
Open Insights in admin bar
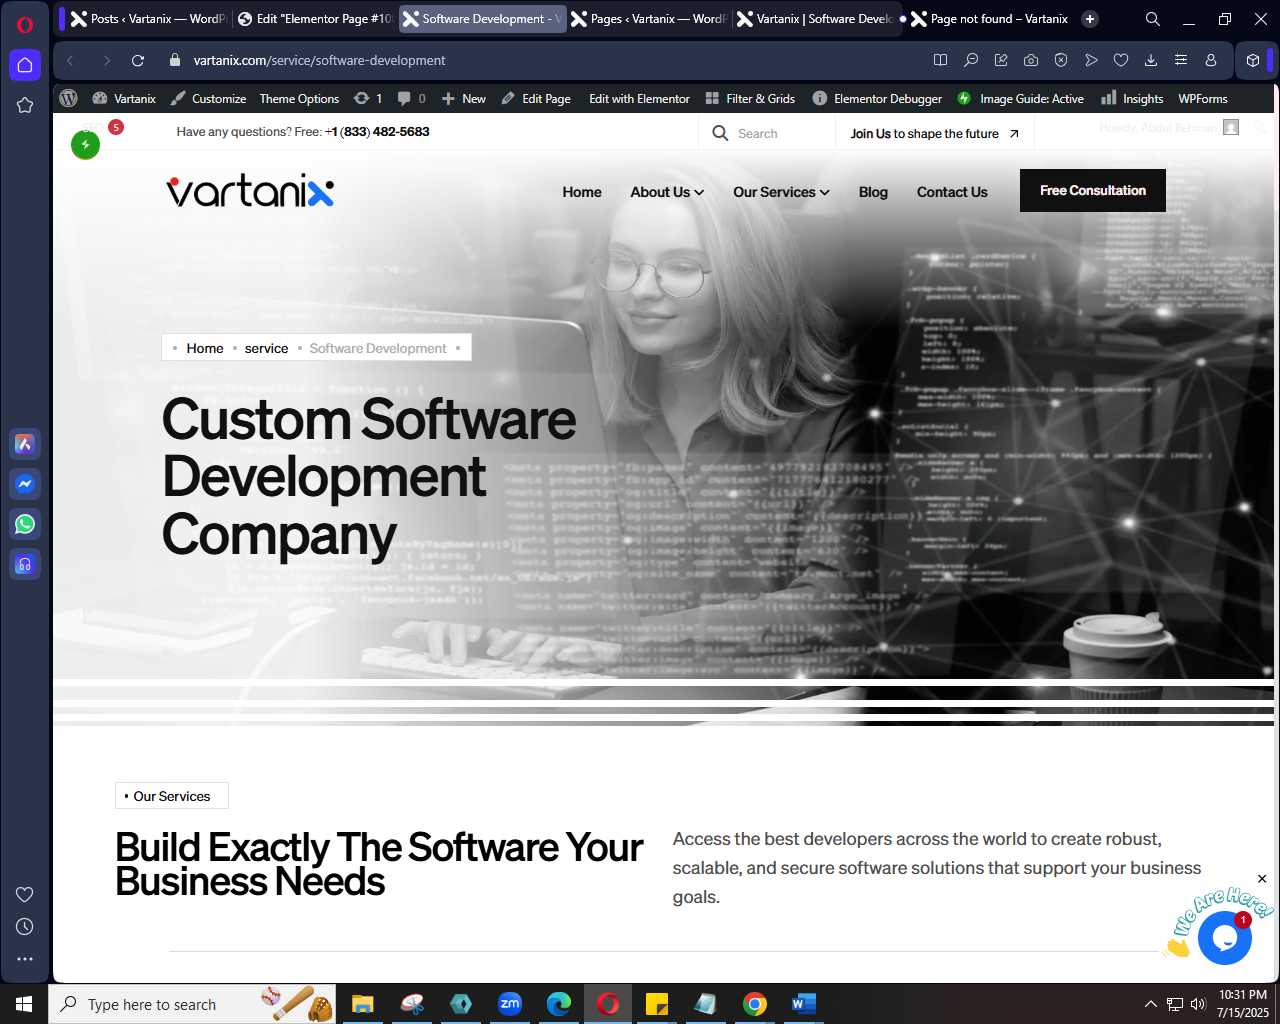(x=1132, y=99)
